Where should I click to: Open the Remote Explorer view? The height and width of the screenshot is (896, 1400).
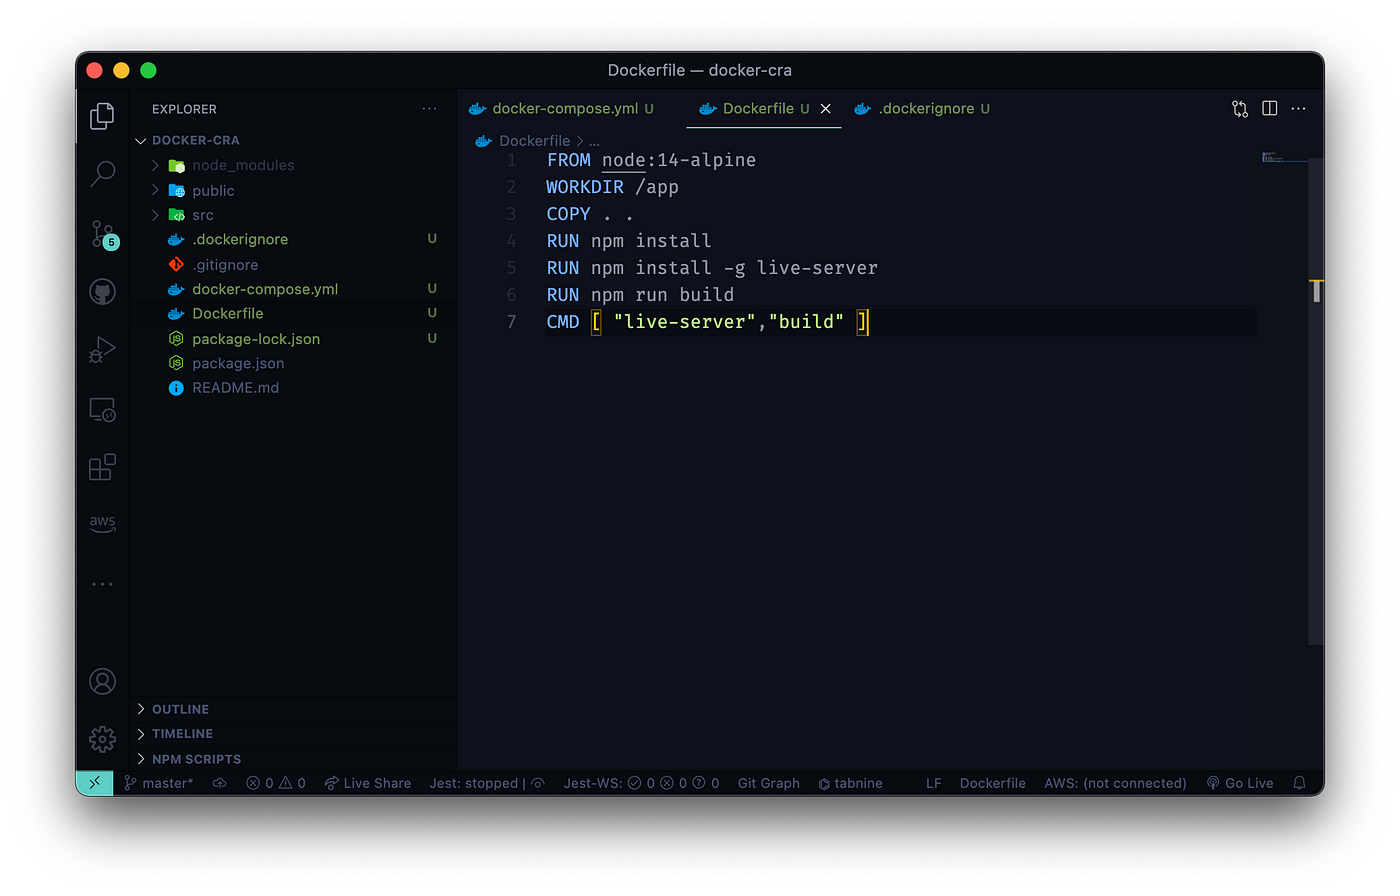coord(102,409)
